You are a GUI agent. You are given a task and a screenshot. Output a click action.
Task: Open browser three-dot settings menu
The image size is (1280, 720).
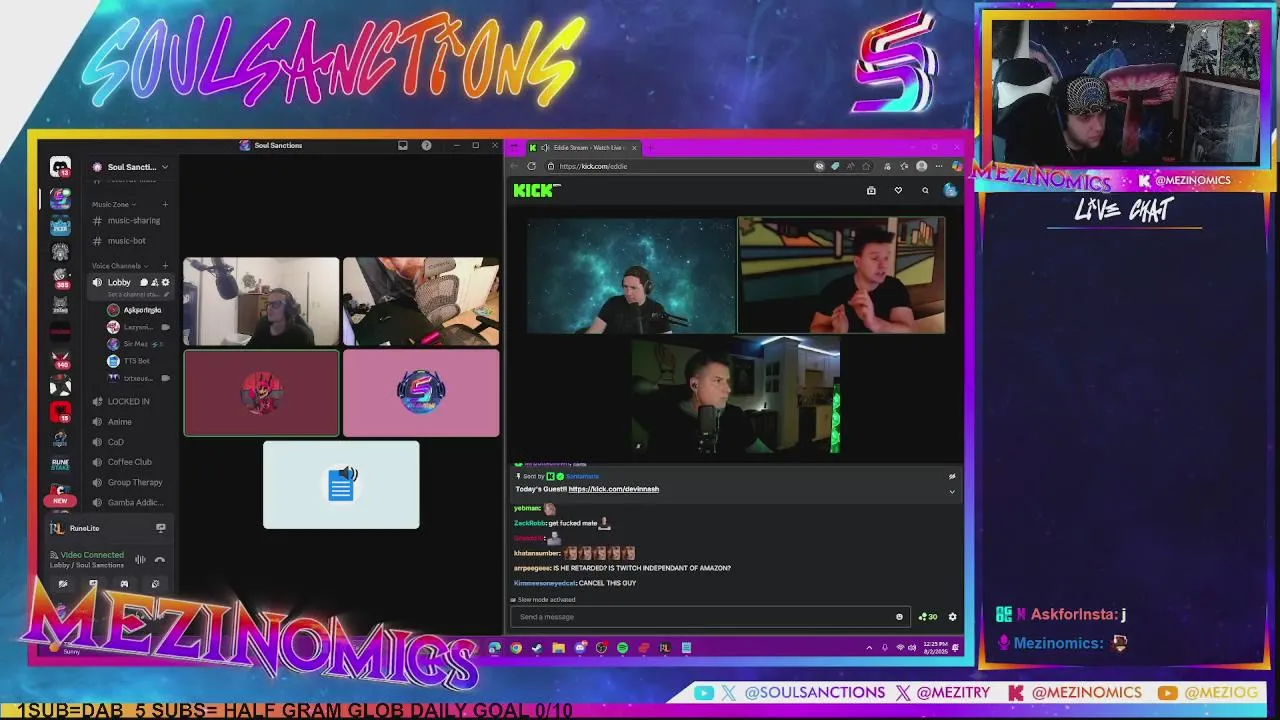(940, 166)
